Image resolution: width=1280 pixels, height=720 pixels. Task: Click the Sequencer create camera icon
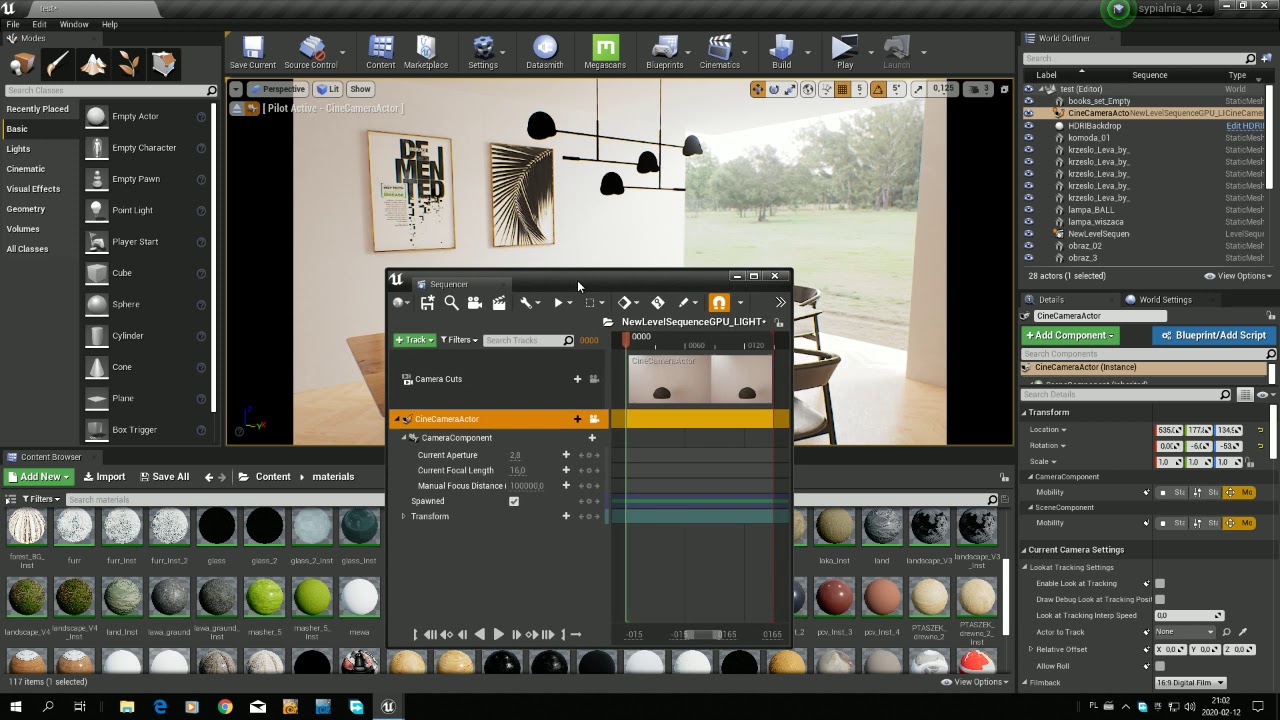[475, 302]
